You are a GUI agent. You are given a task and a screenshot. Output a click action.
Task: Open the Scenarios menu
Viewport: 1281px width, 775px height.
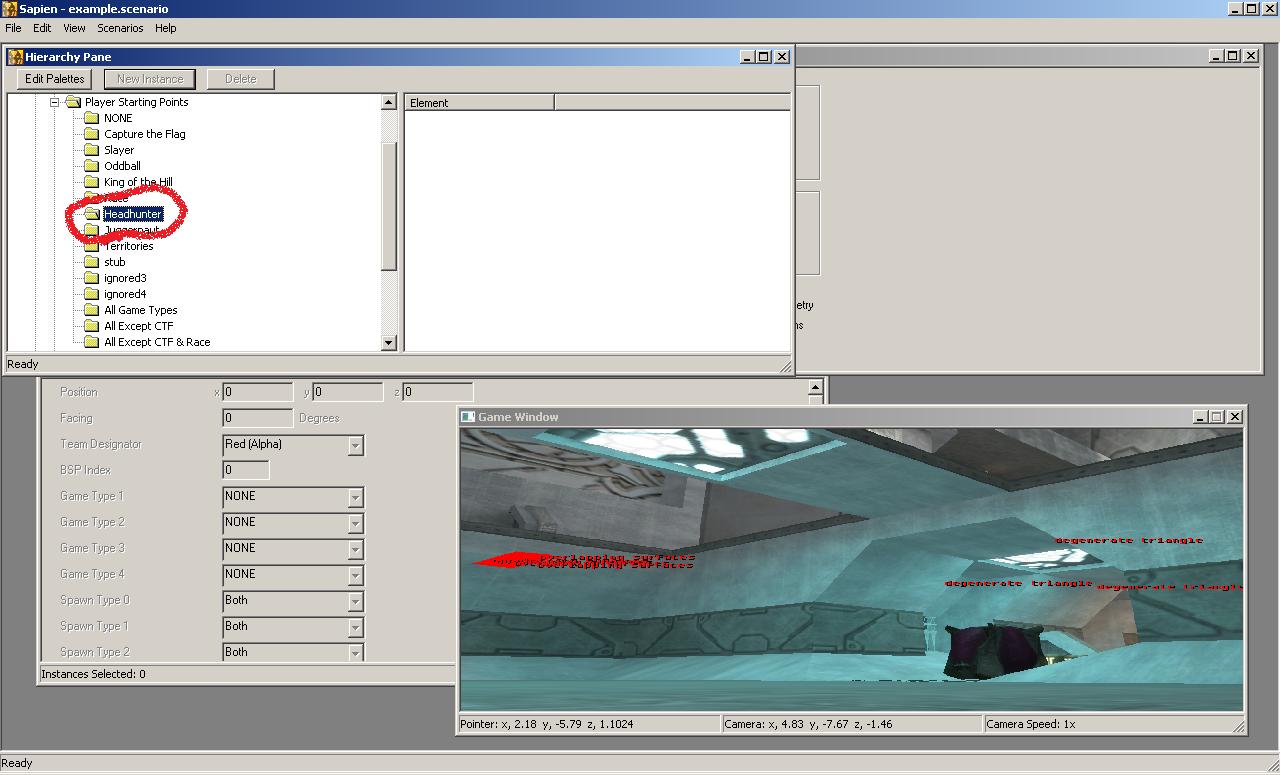coord(120,28)
